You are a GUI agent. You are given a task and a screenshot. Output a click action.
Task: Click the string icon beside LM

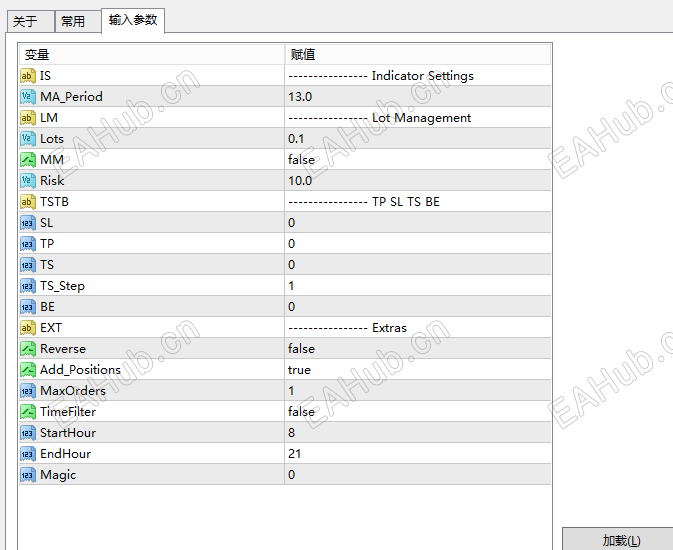click(x=28, y=118)
